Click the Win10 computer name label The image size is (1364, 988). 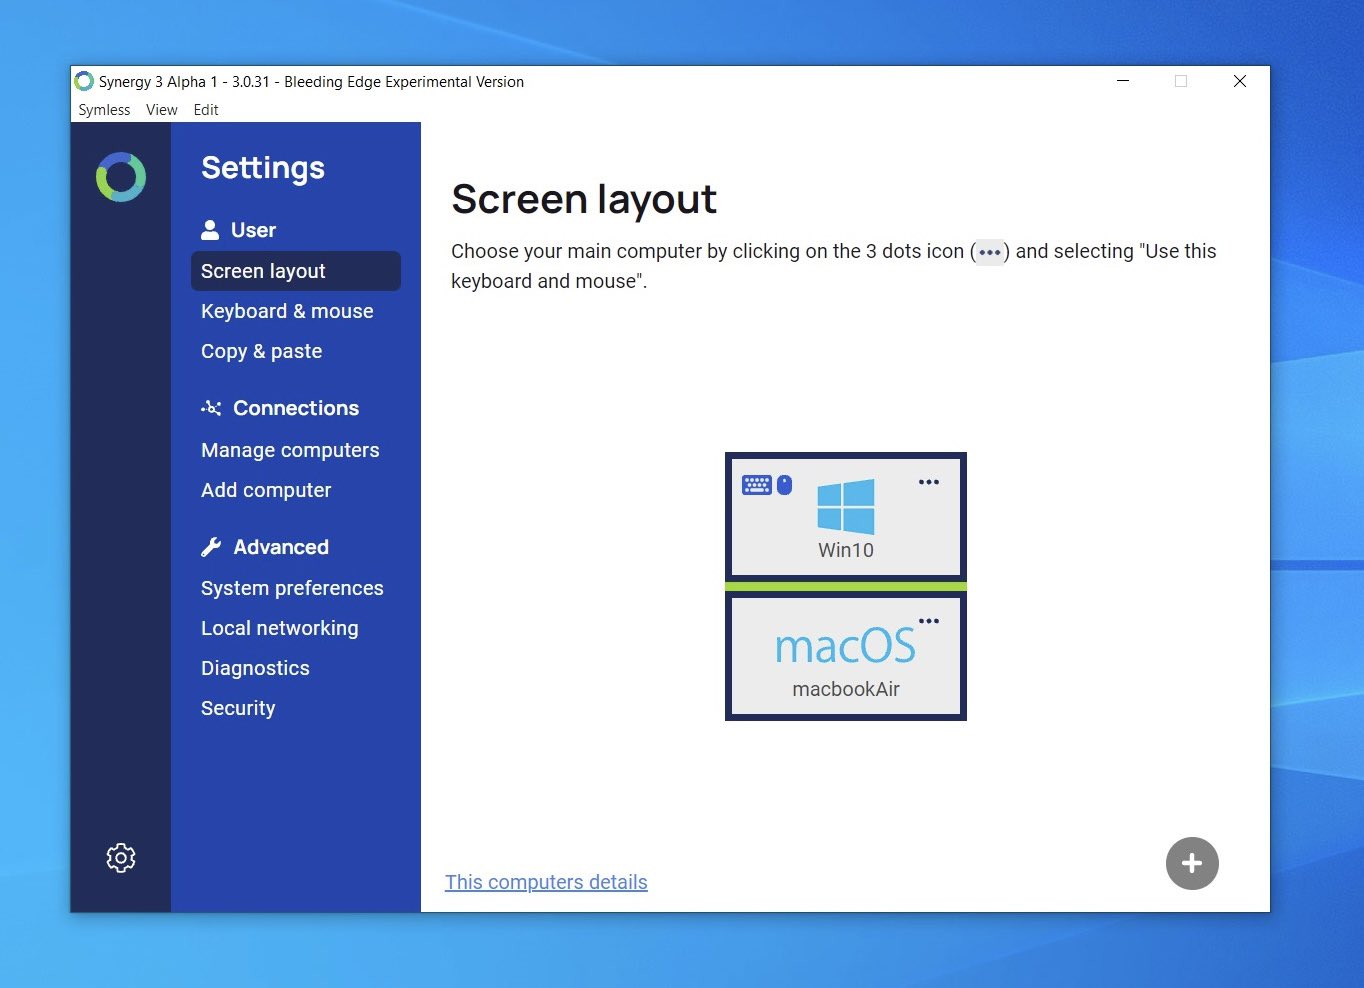click(846, 550)
